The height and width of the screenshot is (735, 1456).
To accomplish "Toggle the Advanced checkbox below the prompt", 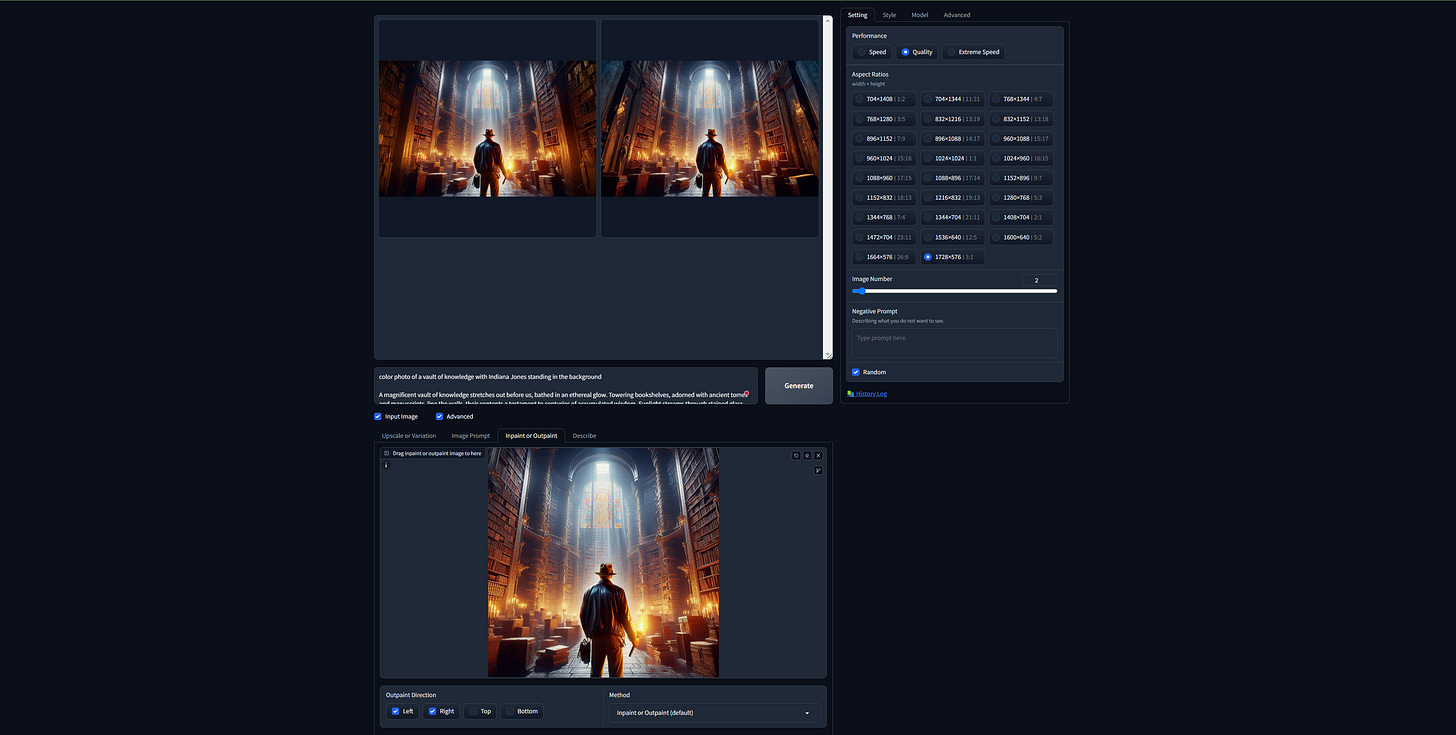I will pos(439,416).
